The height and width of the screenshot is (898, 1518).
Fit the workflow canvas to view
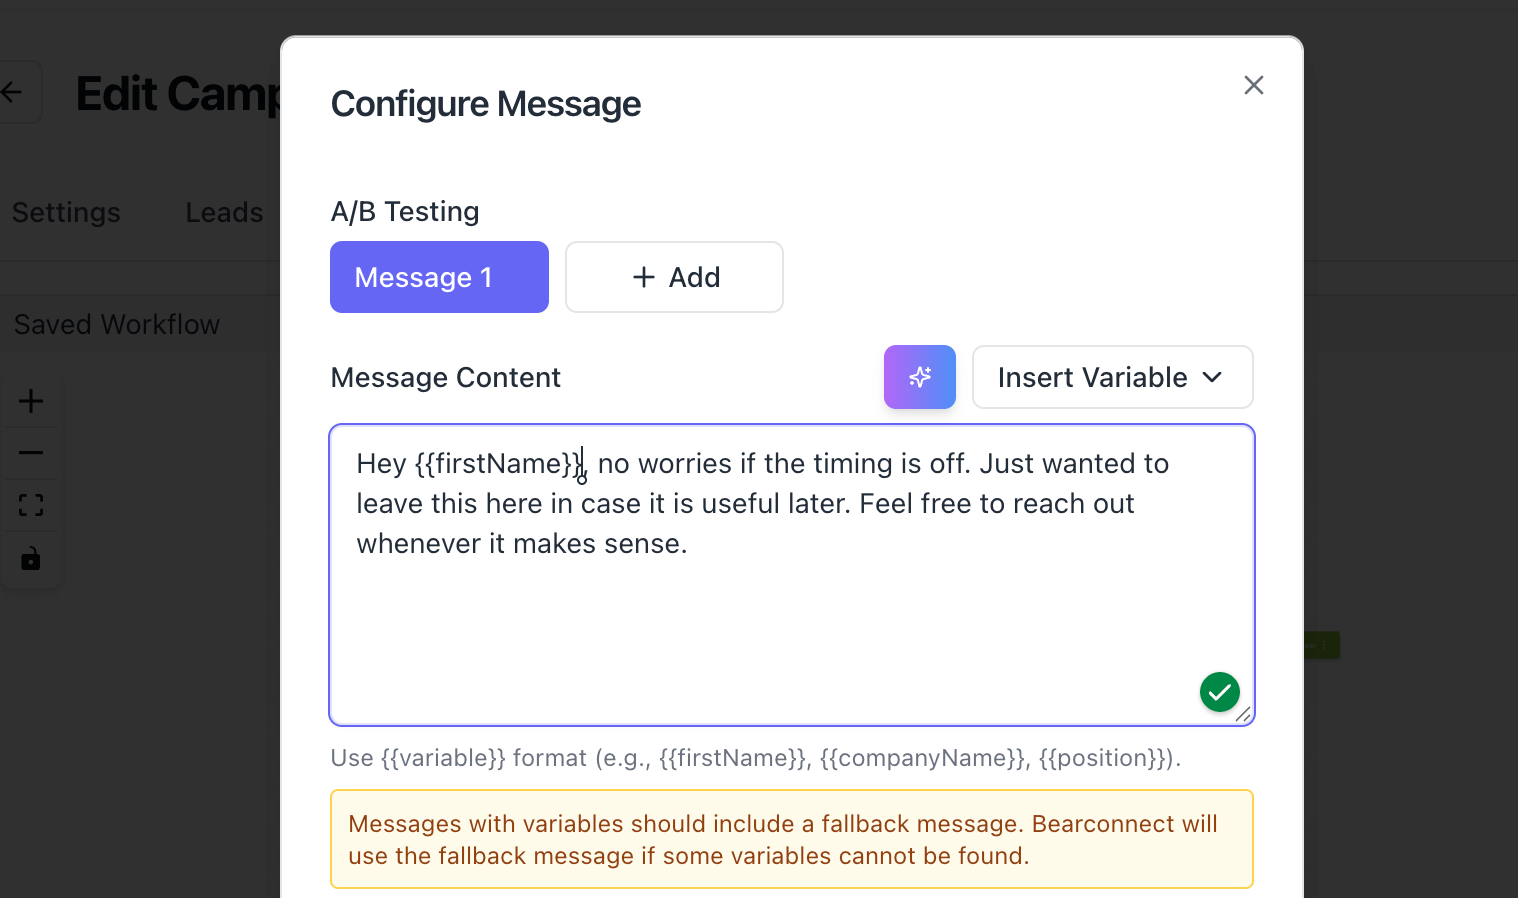click(31, 505)
